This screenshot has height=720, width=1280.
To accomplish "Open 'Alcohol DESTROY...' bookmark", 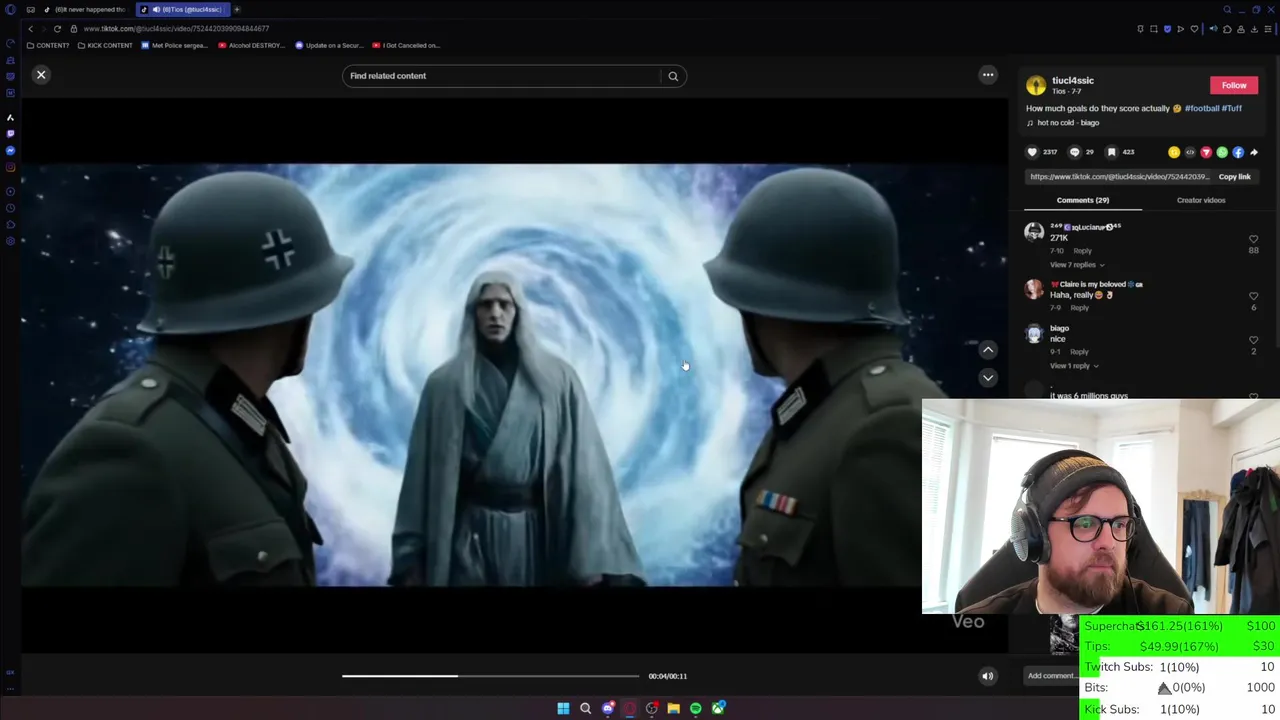I will click(x=252, y=45).
